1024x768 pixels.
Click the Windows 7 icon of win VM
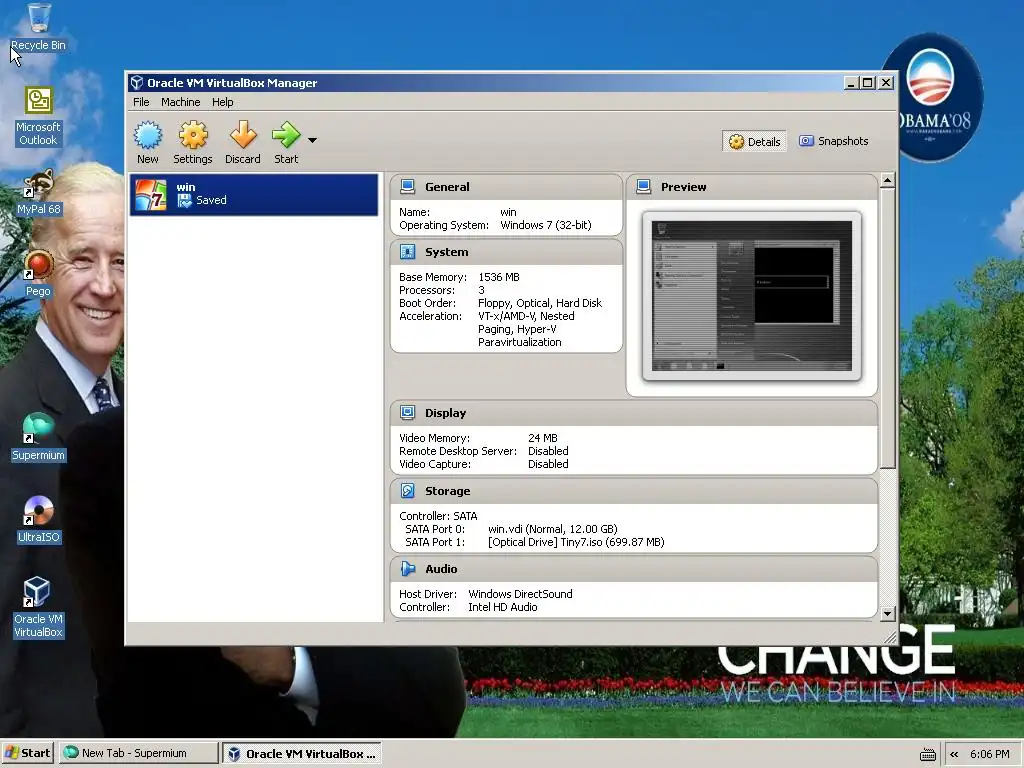(x=151, y=195)
